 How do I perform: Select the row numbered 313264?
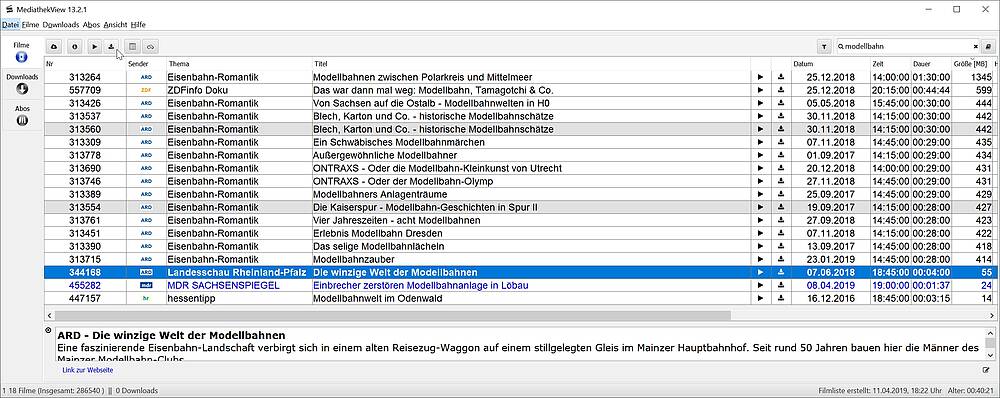click(x=518, y=77)
